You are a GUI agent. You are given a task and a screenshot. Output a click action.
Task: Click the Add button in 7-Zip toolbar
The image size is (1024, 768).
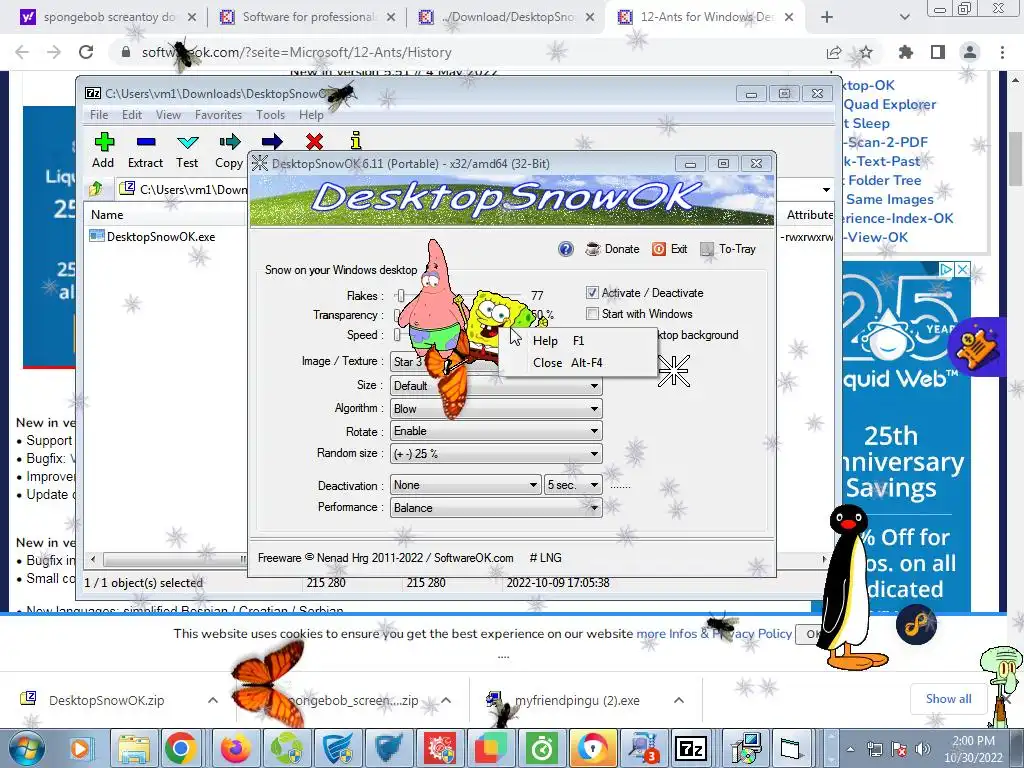[103, 150]
